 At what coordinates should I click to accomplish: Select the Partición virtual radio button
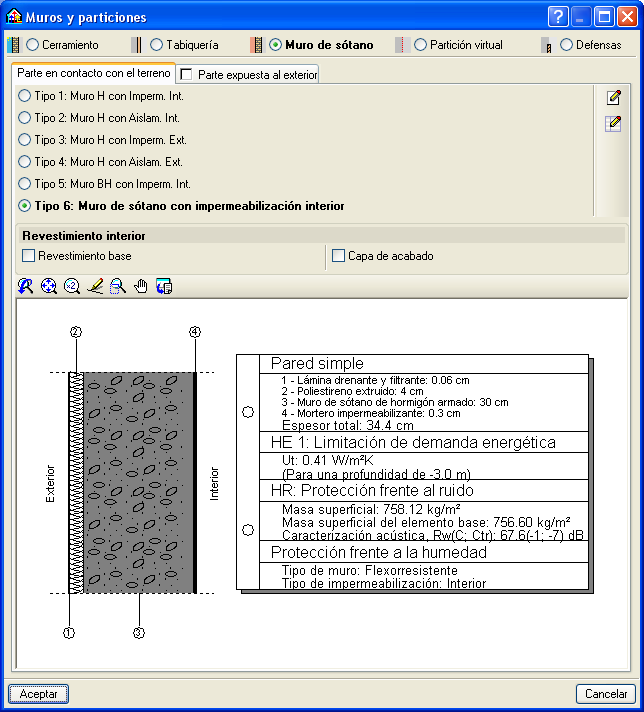click(421, 44)
